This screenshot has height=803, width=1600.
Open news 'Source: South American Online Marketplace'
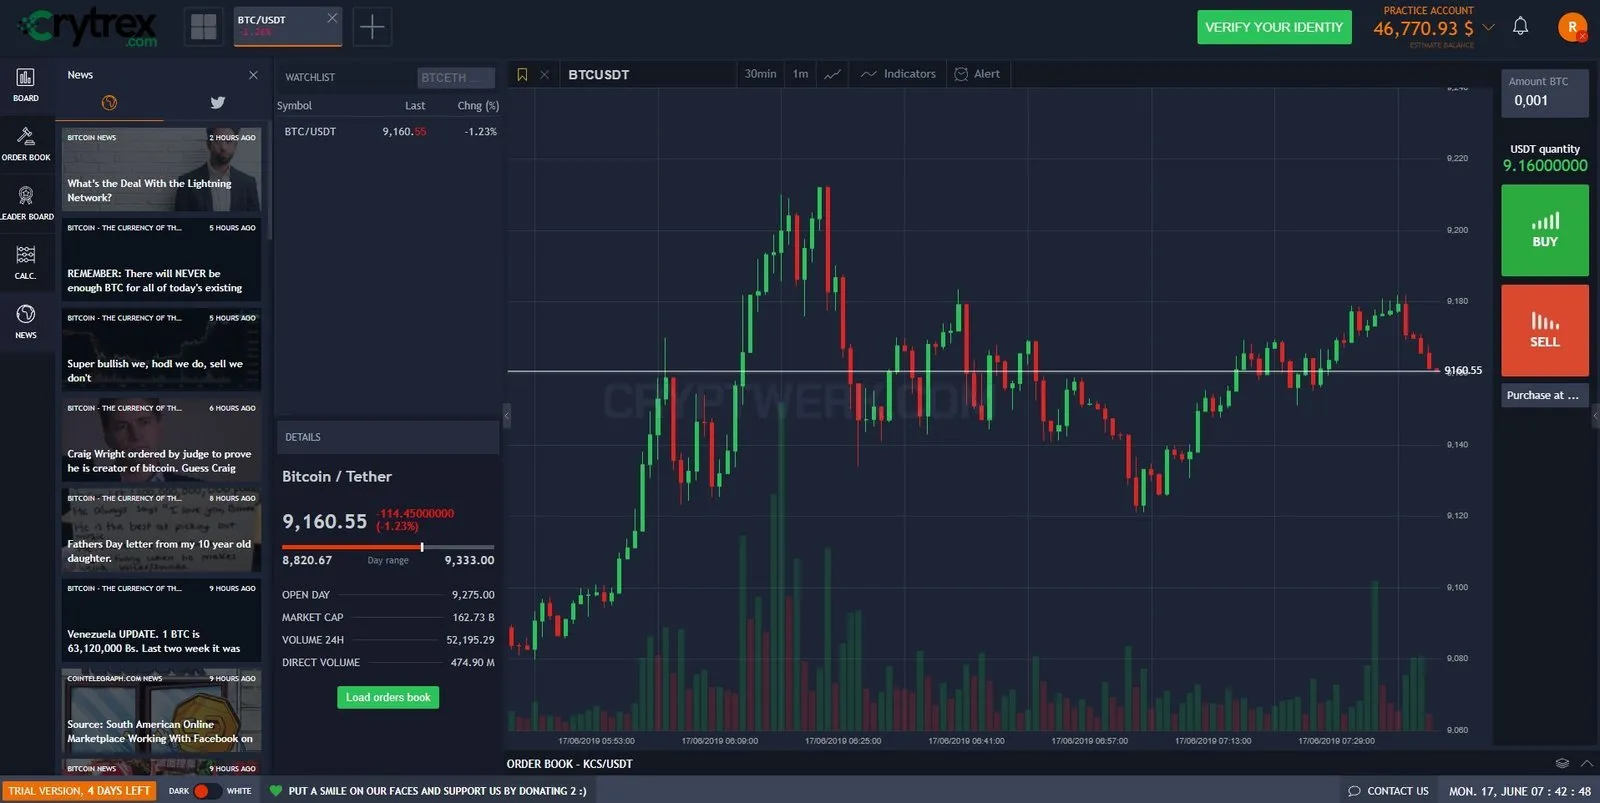point(161,710)
